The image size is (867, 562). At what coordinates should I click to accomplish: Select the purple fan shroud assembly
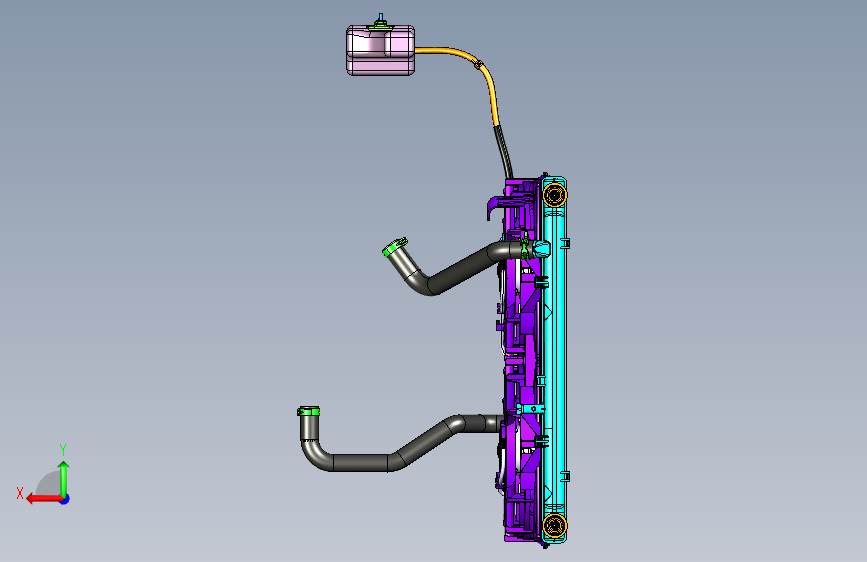pos(520,360)
